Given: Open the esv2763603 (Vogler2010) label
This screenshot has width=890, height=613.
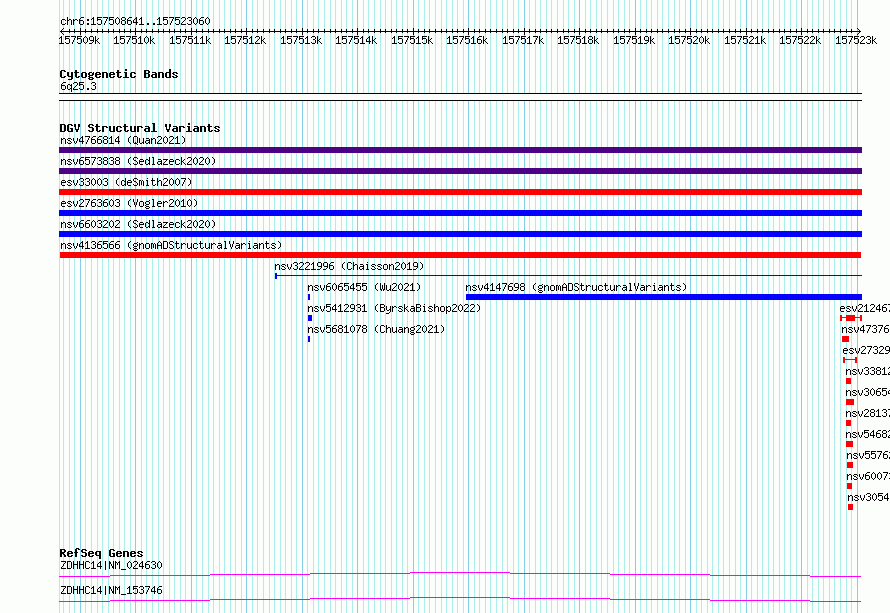Looking at the screenshot, I should click(129, 203).
